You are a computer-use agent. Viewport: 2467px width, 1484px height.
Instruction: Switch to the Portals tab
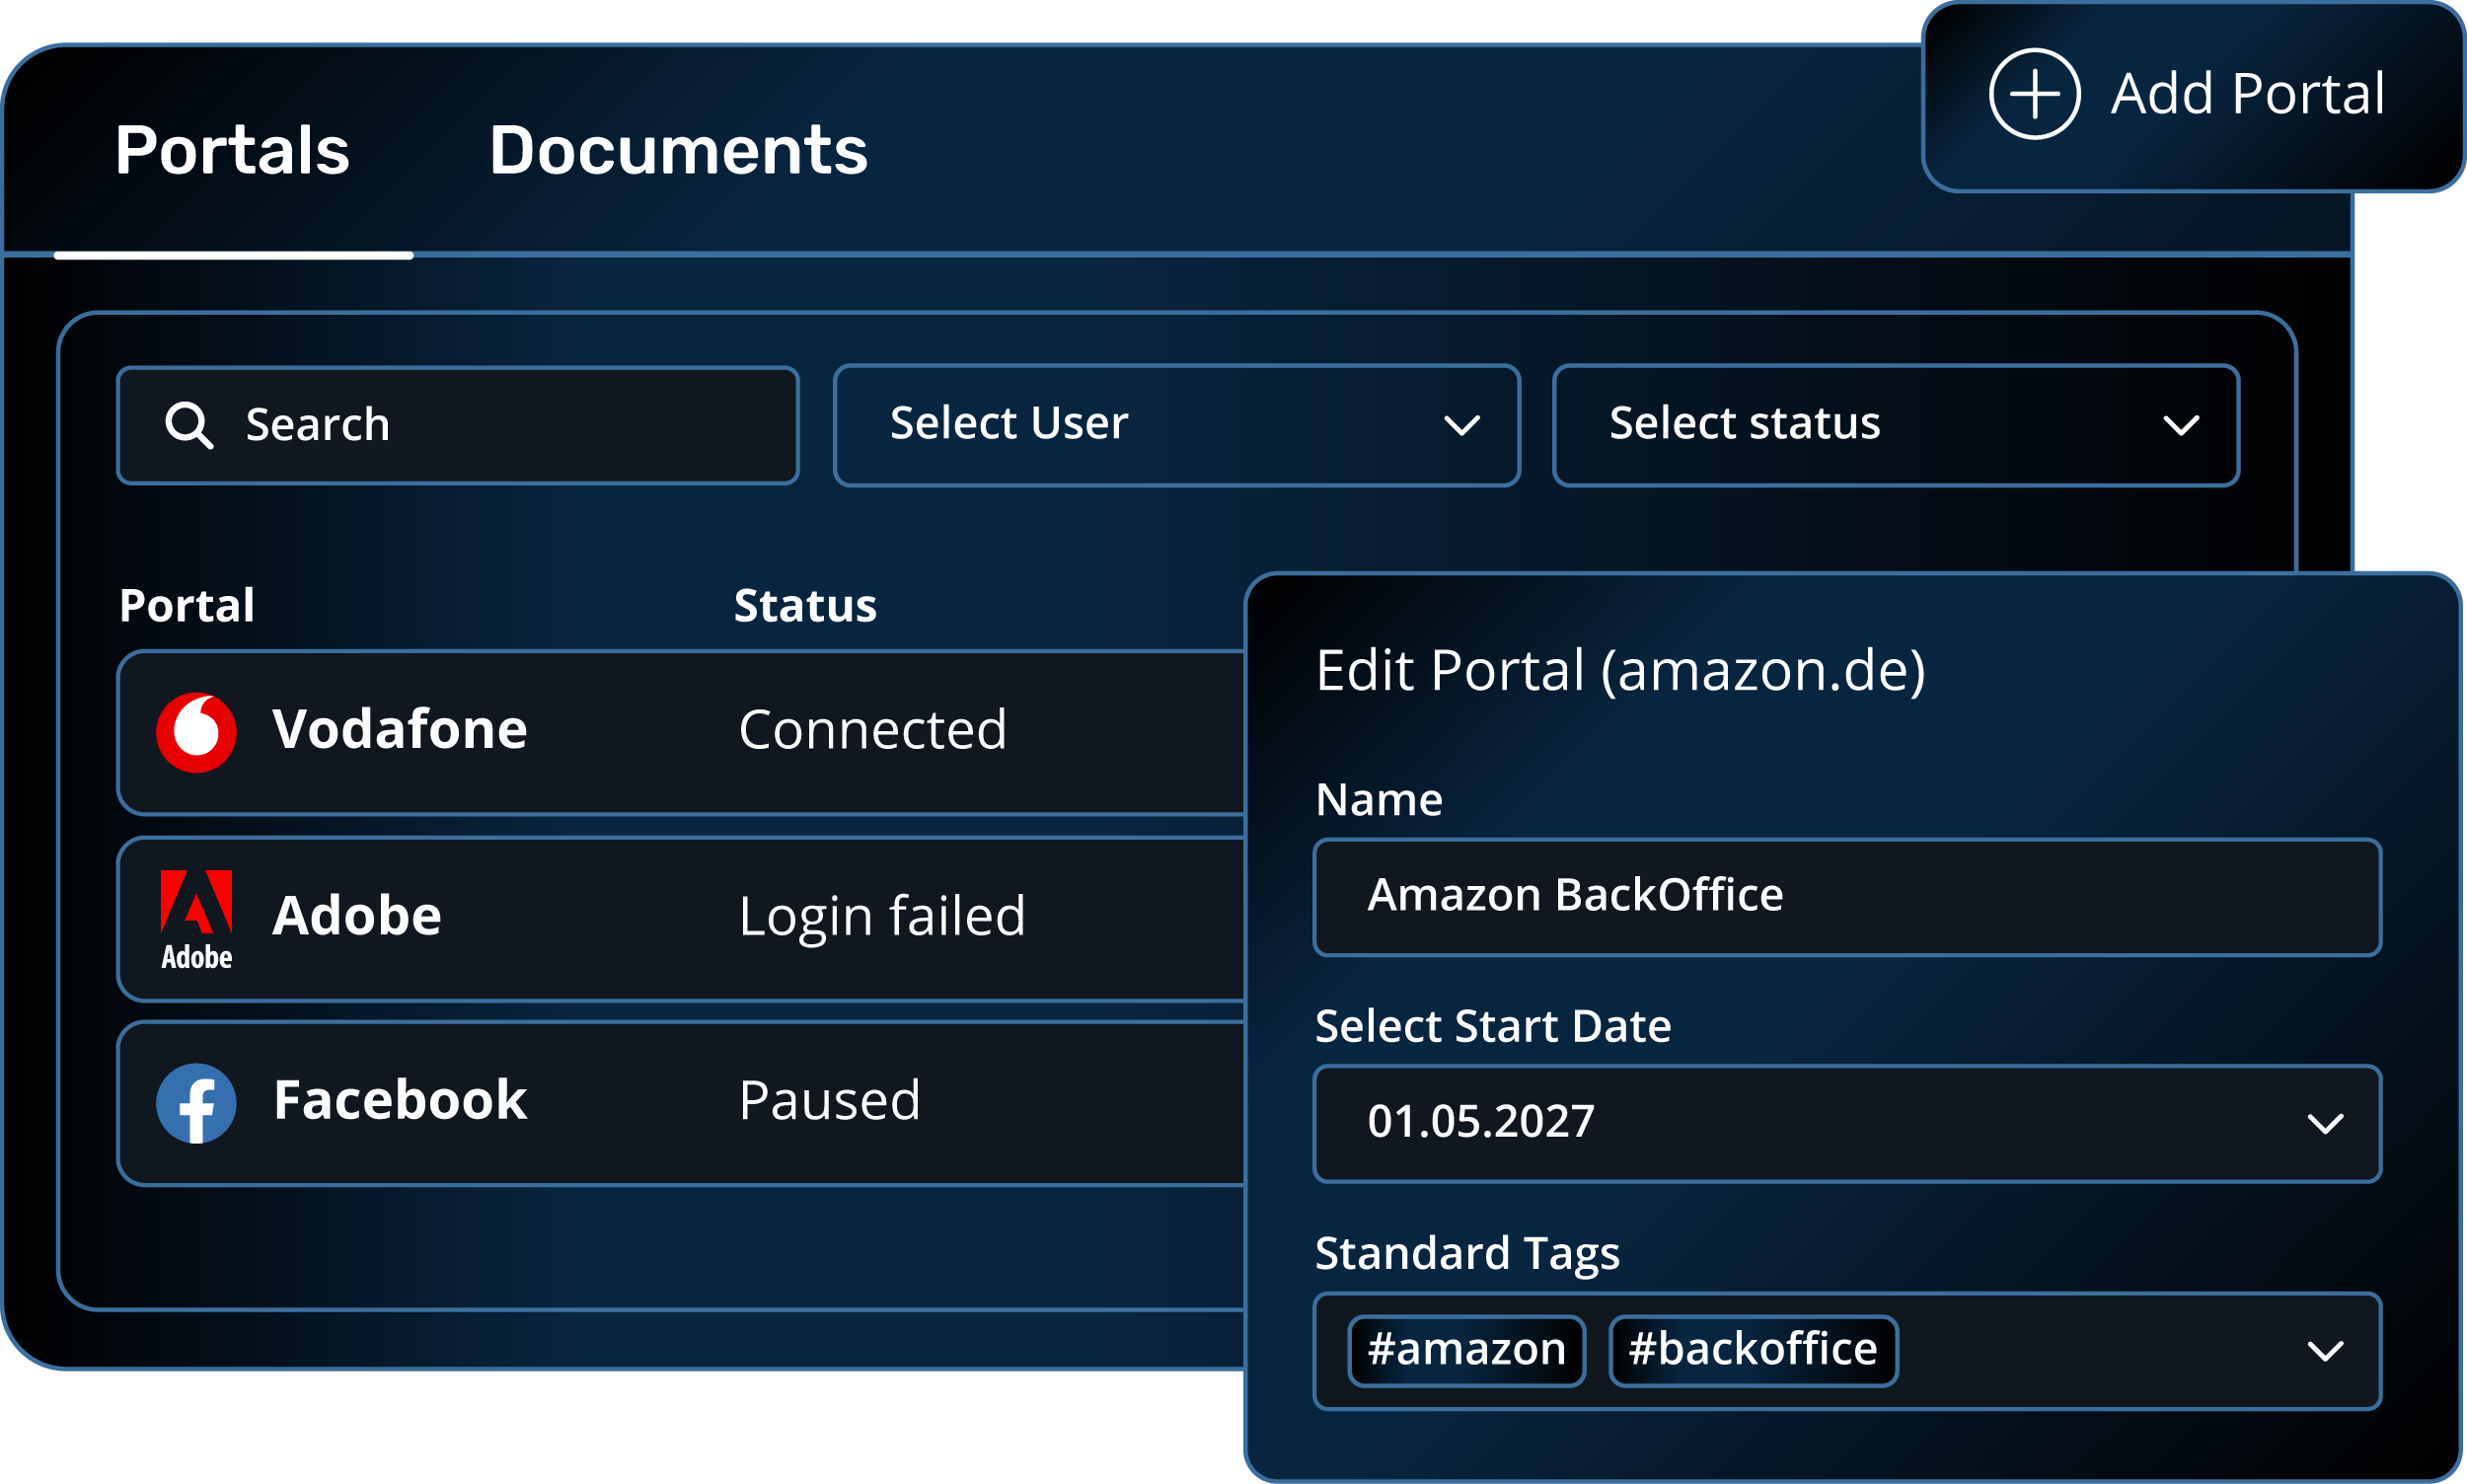point(233,150)
